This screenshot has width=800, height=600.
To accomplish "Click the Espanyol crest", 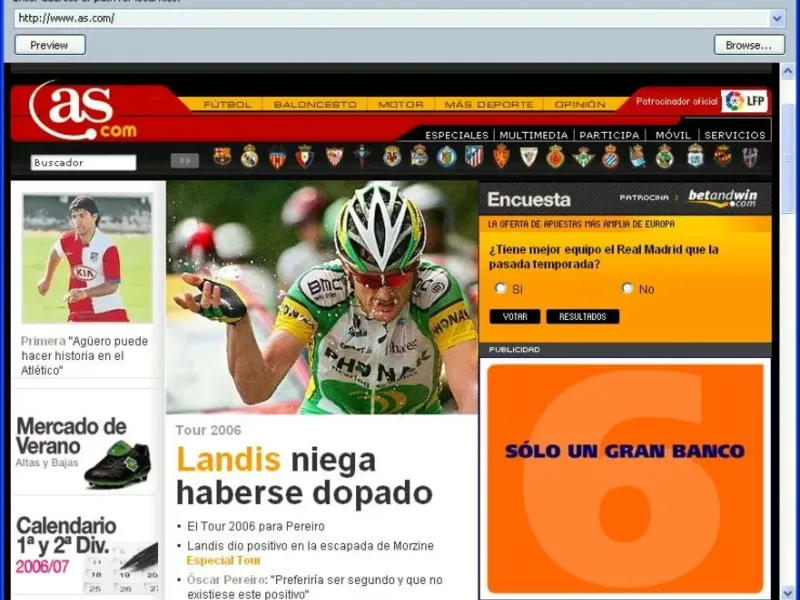I will click(610, 156).
